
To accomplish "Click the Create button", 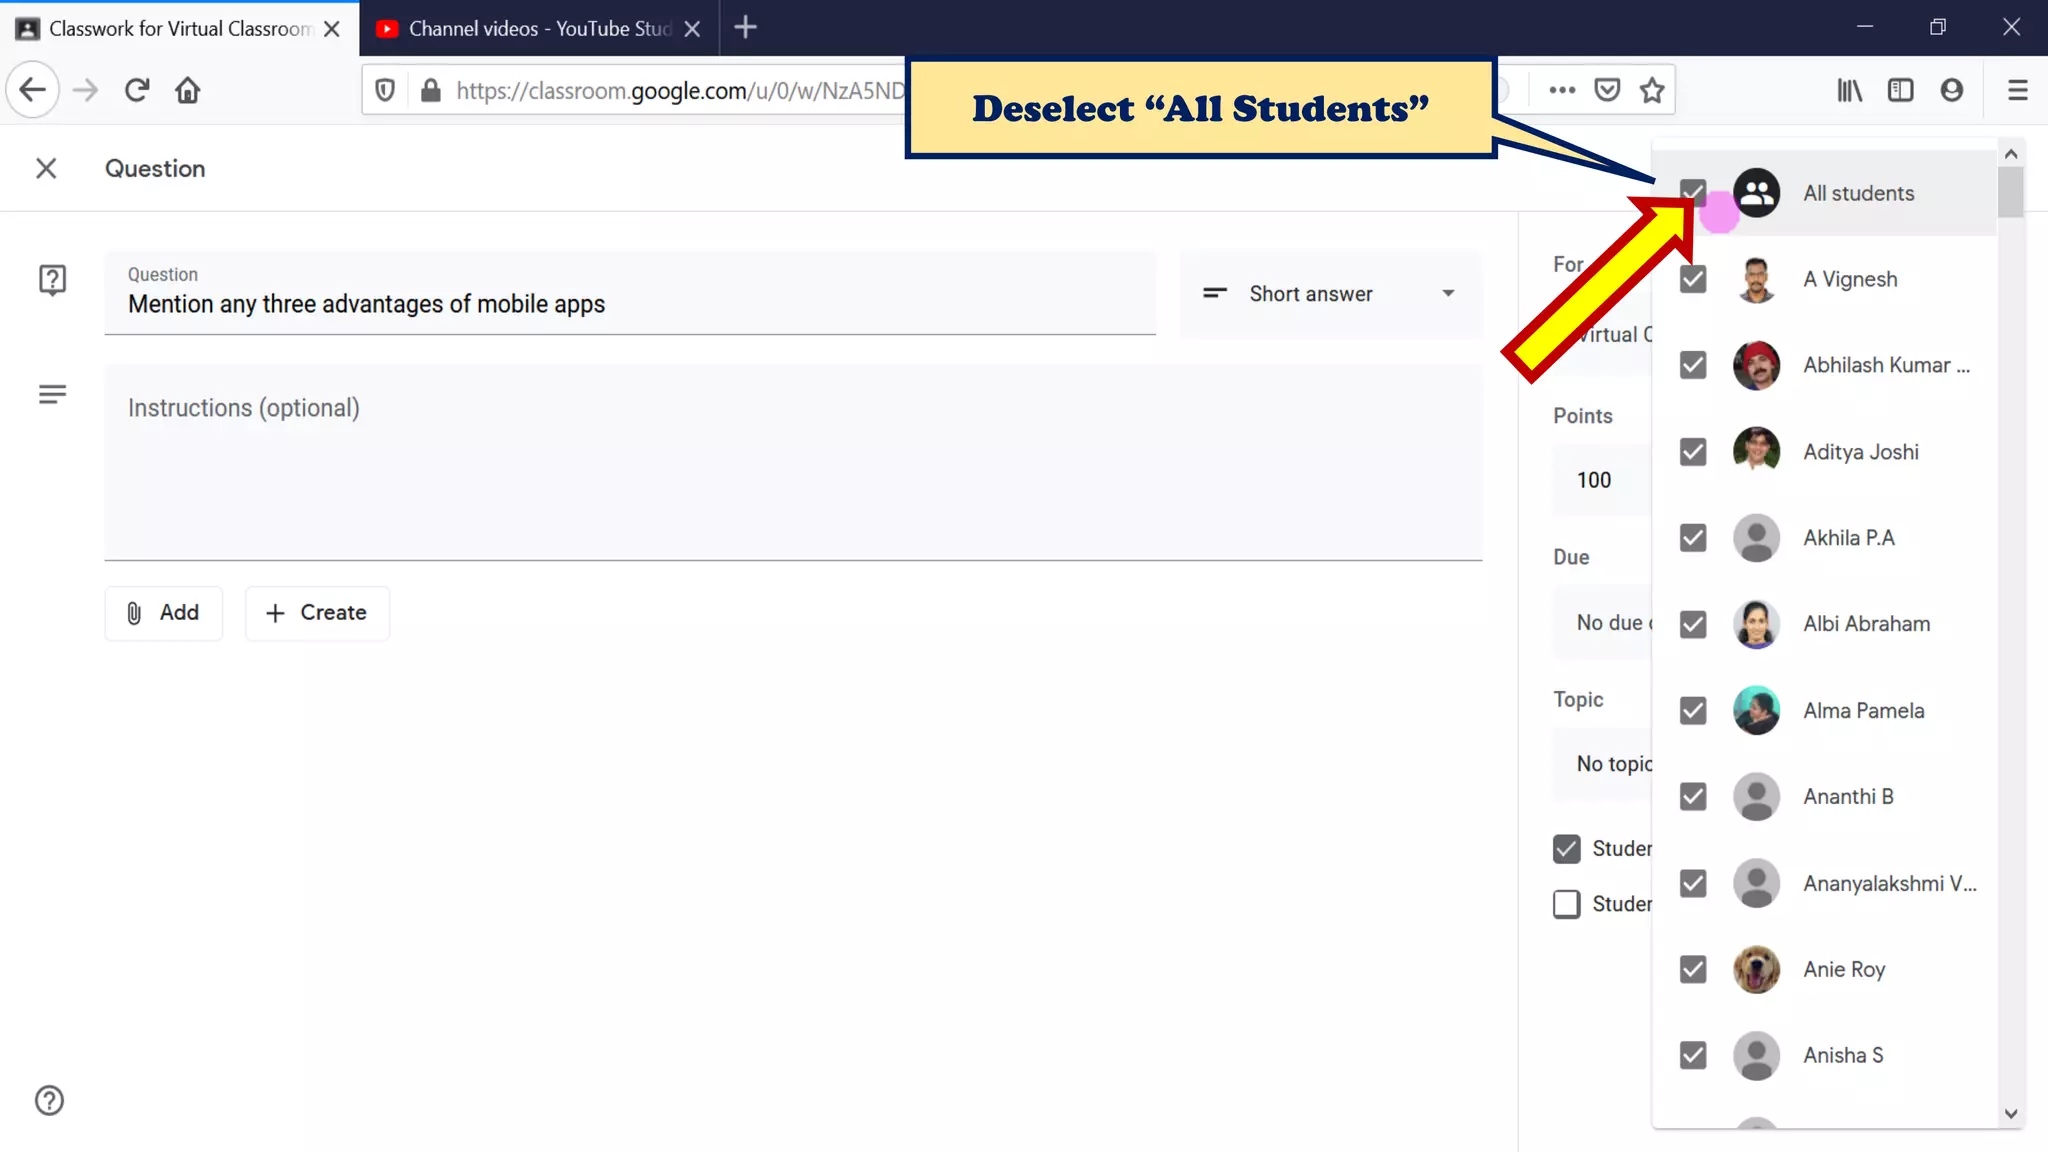I will 317,613.
